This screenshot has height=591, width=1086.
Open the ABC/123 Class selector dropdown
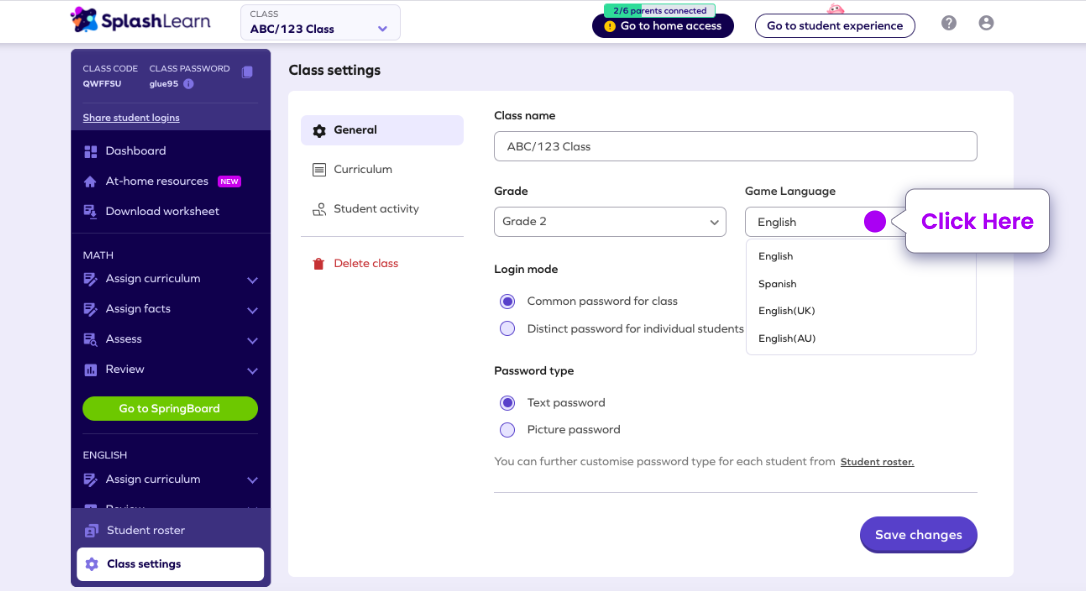click(319, 22)
